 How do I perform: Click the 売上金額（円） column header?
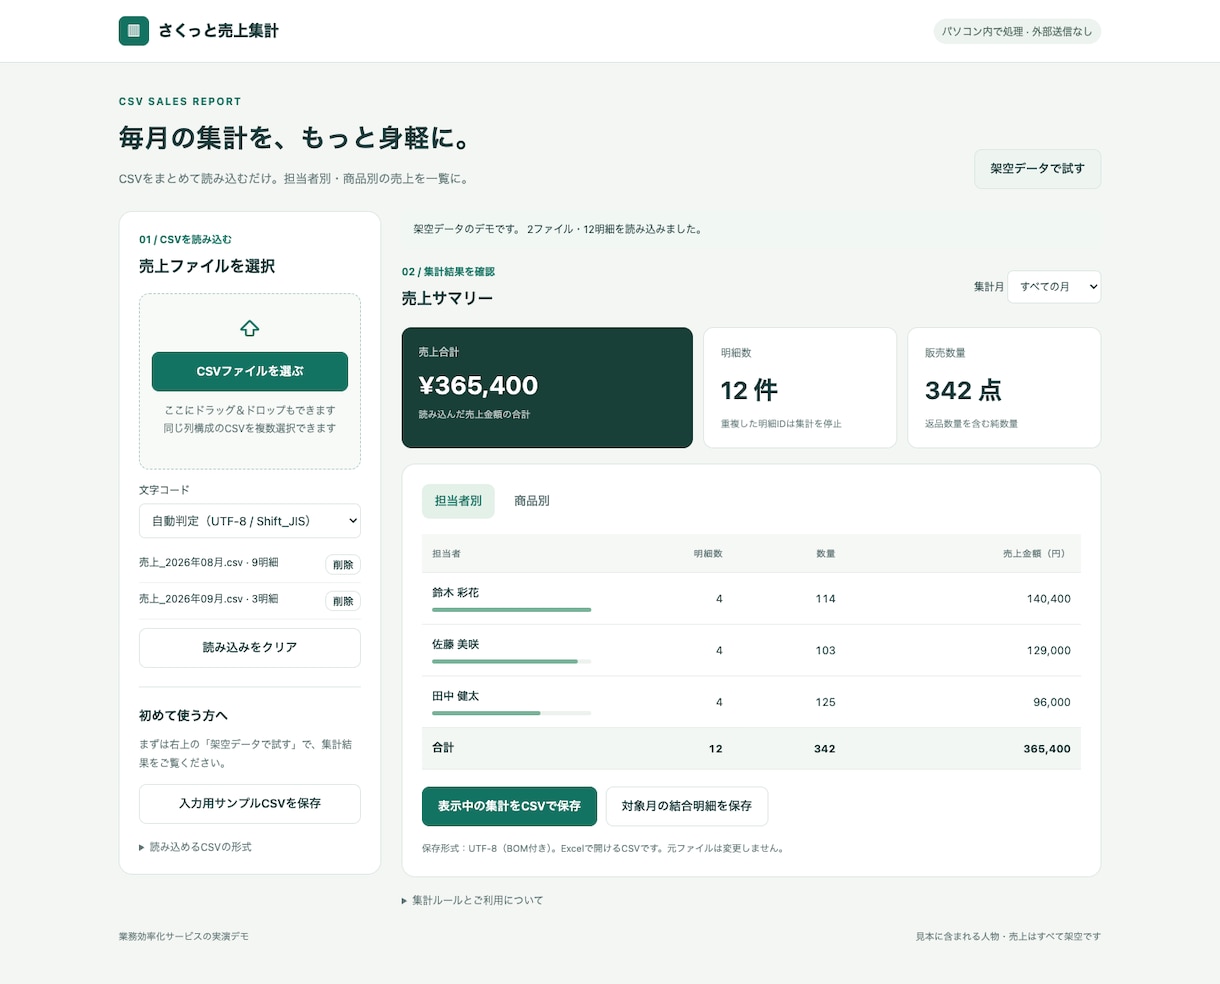1037,554
